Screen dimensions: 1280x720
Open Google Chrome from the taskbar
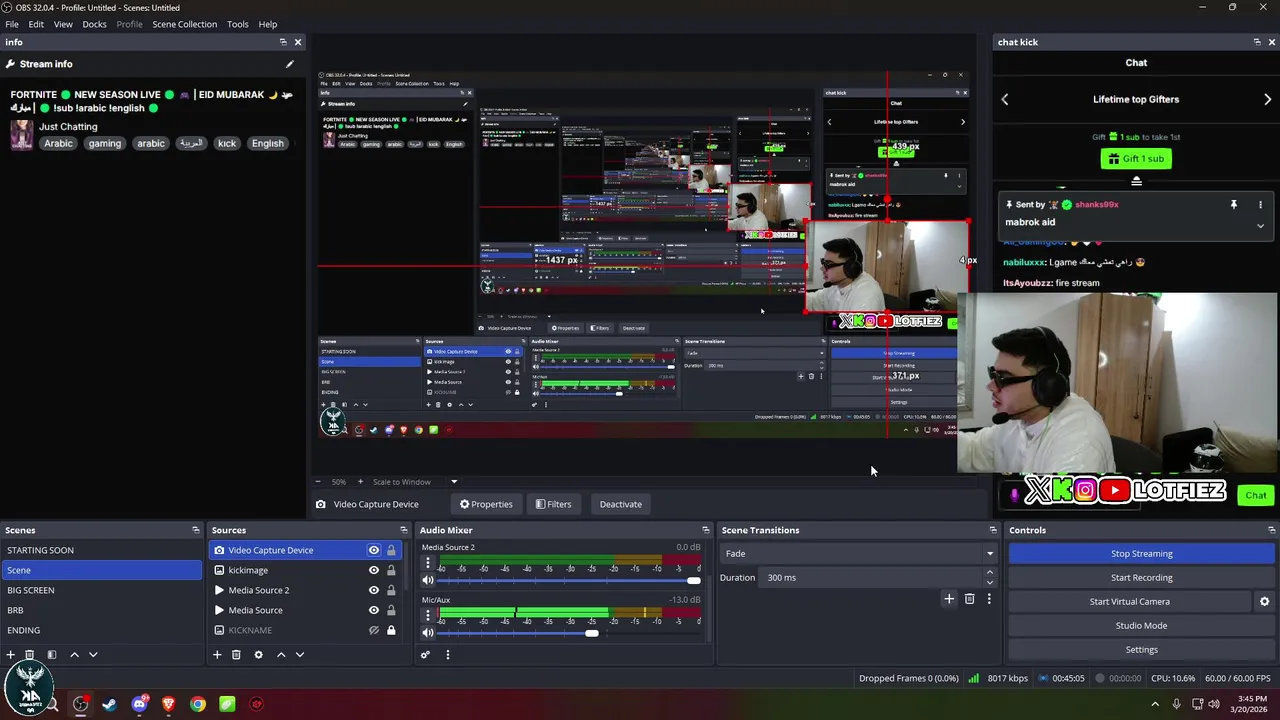(x=198, y=704)
